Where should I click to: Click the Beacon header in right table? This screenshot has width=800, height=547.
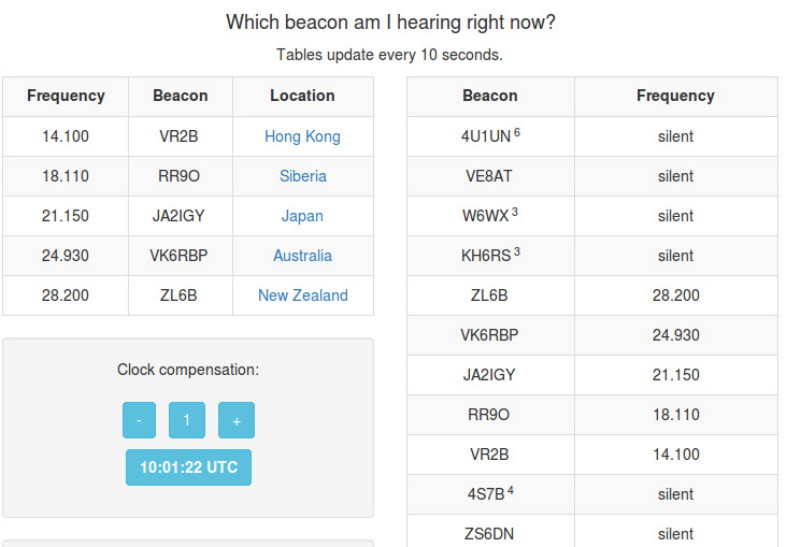(x=490, y=96)
